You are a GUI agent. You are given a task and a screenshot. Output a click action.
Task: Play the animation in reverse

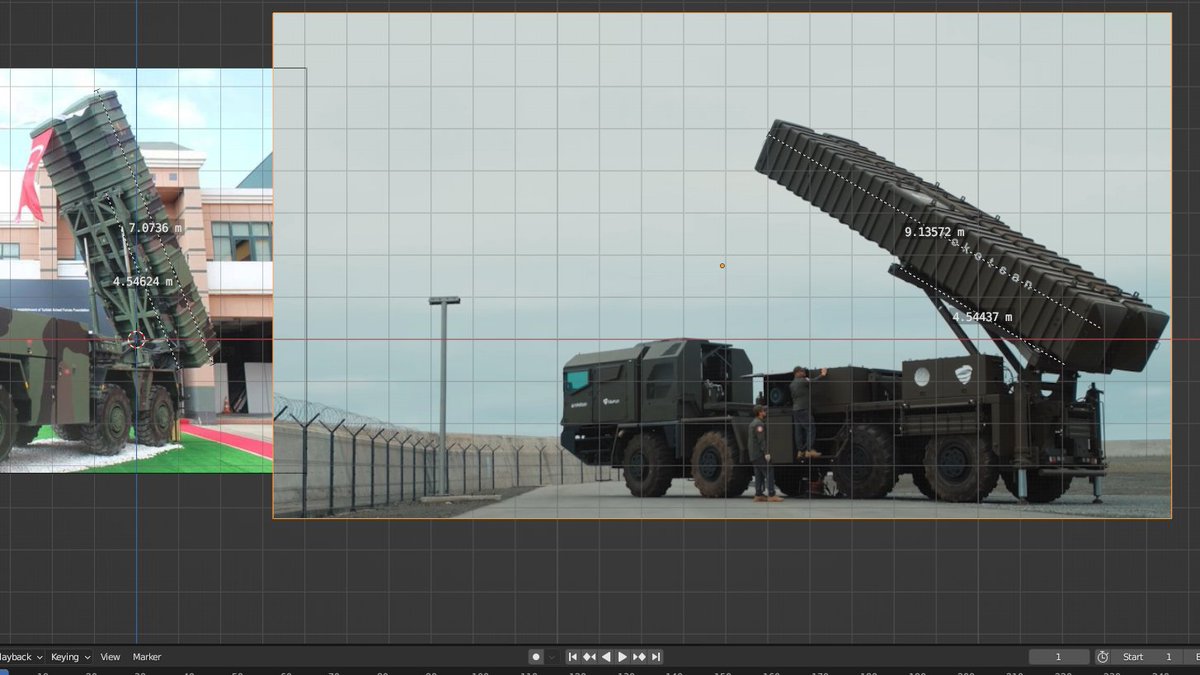[606, 657]
